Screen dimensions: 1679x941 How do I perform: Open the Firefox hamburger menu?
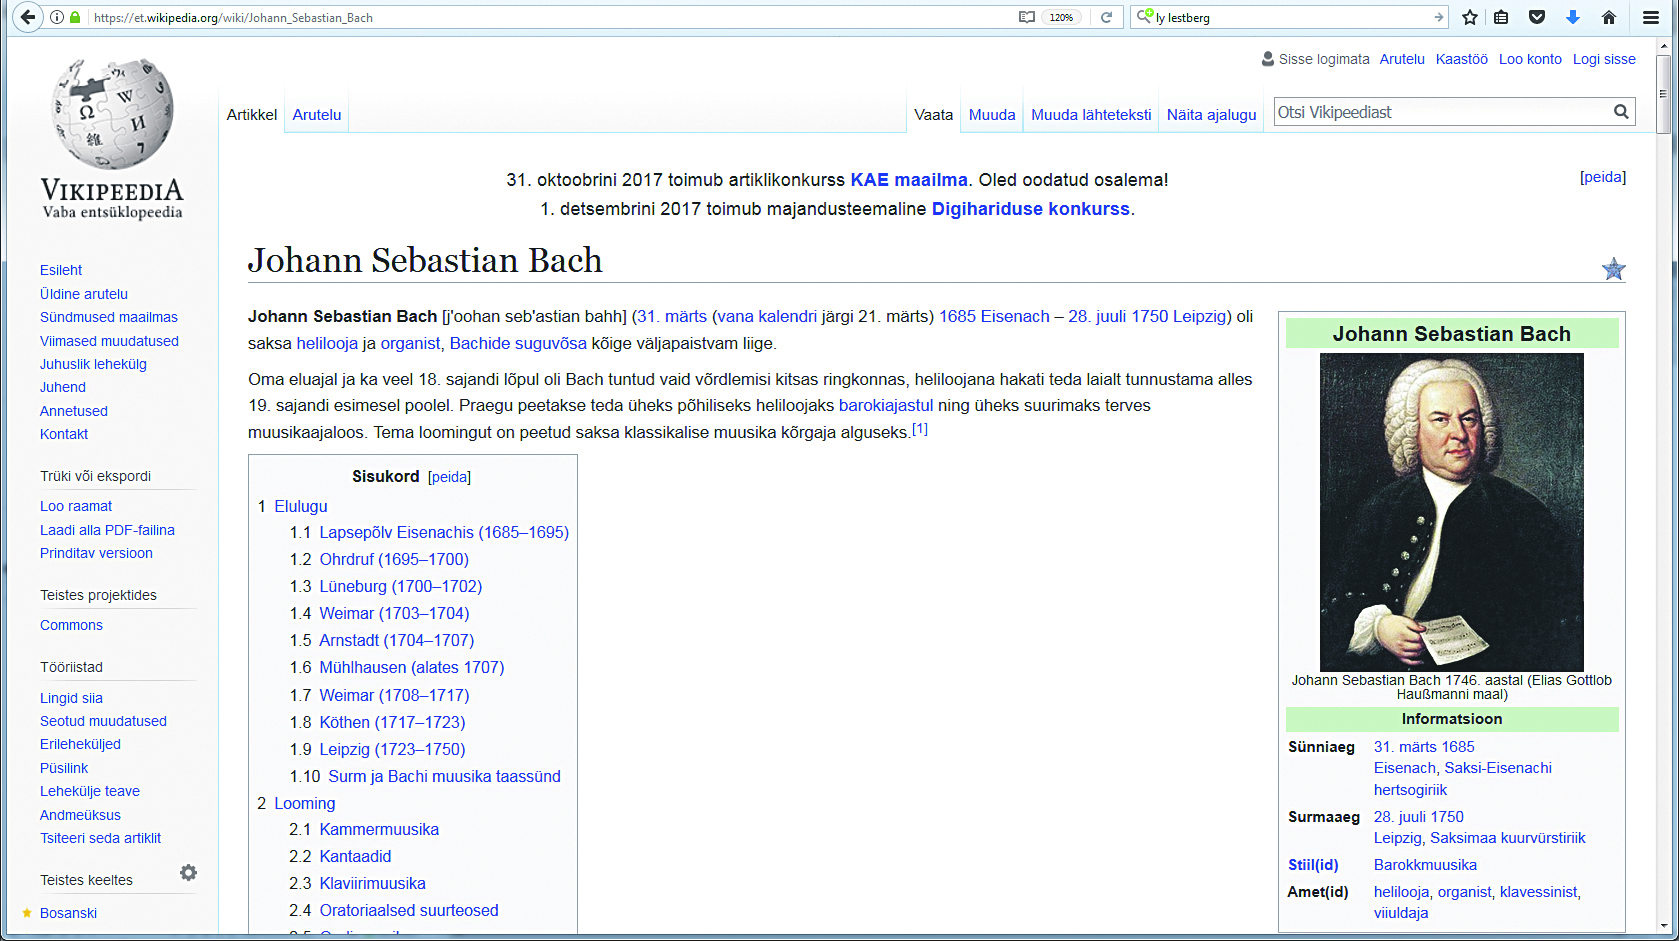(x=1650, y=17)
